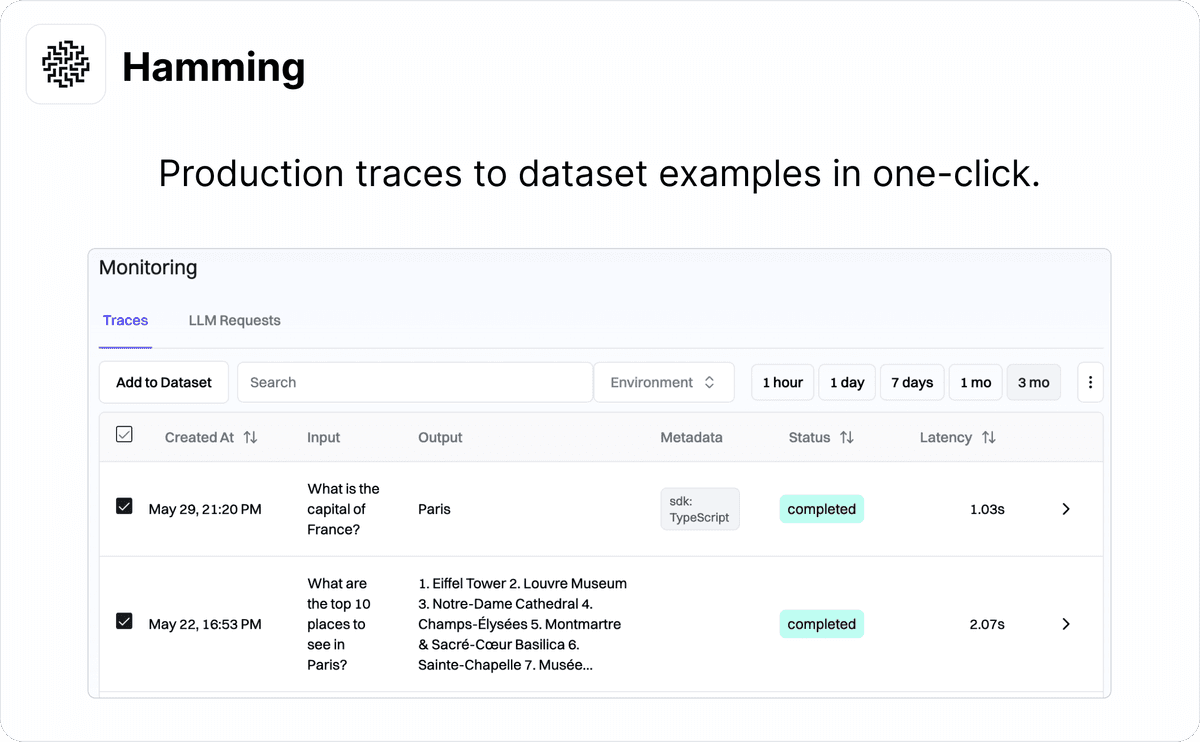Image resolution: width=1200 pixels, height=742 pixels.
Task: Sort traces using the Created At sort icon
Action: [248, 437]
